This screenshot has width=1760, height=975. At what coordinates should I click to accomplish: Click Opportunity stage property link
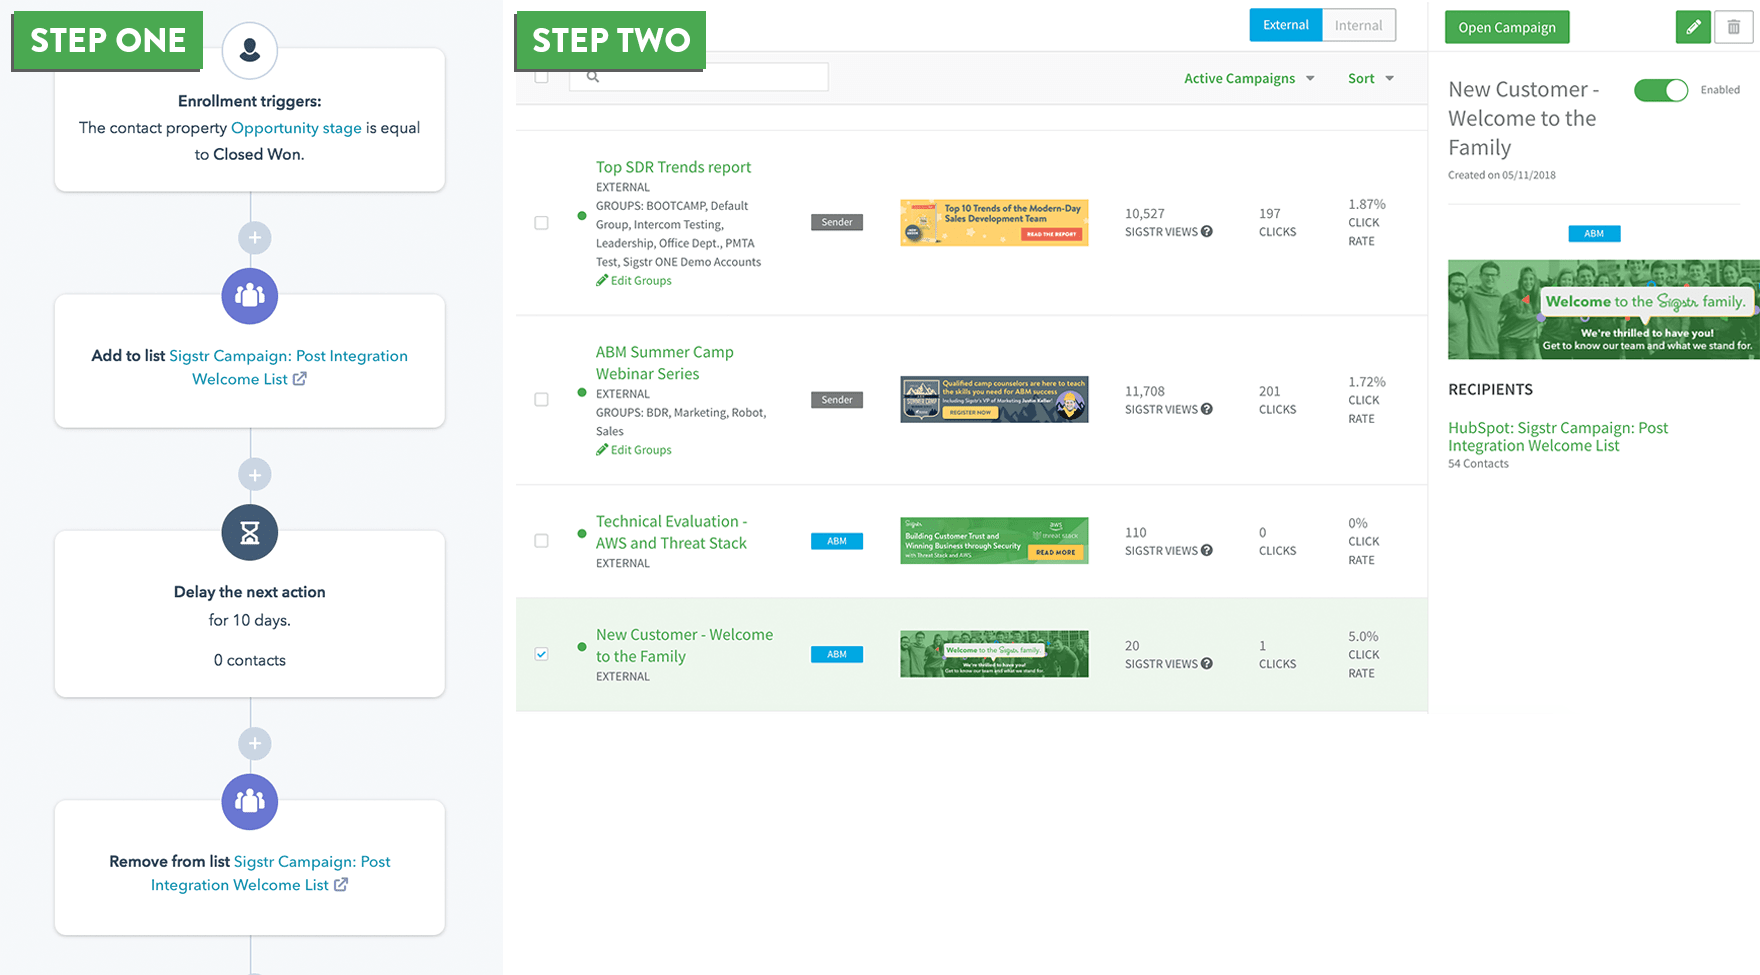296,128
